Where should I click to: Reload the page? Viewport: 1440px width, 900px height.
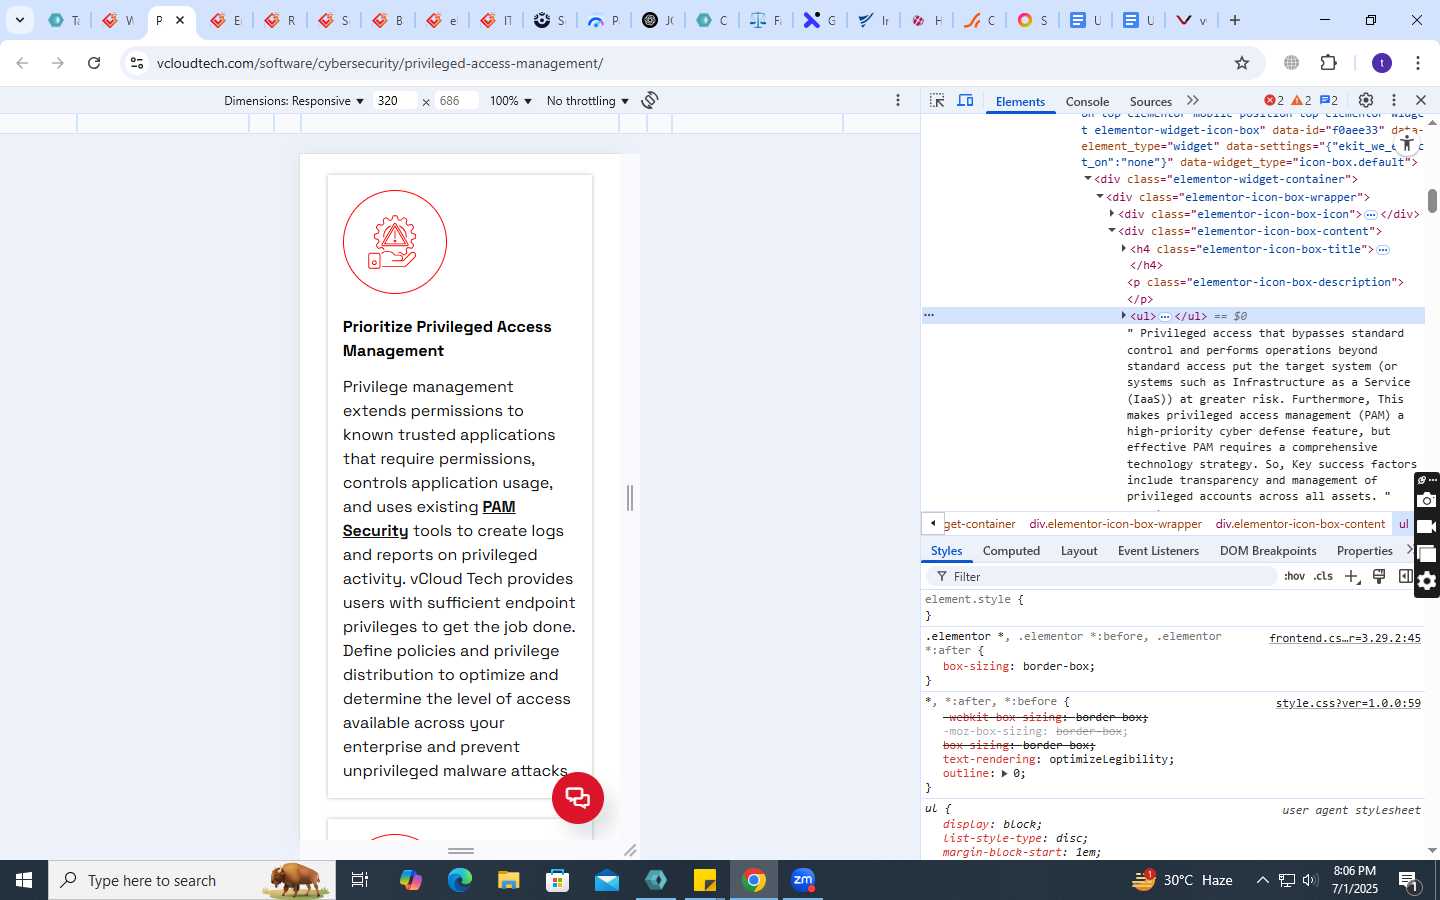tap(94, 63)
